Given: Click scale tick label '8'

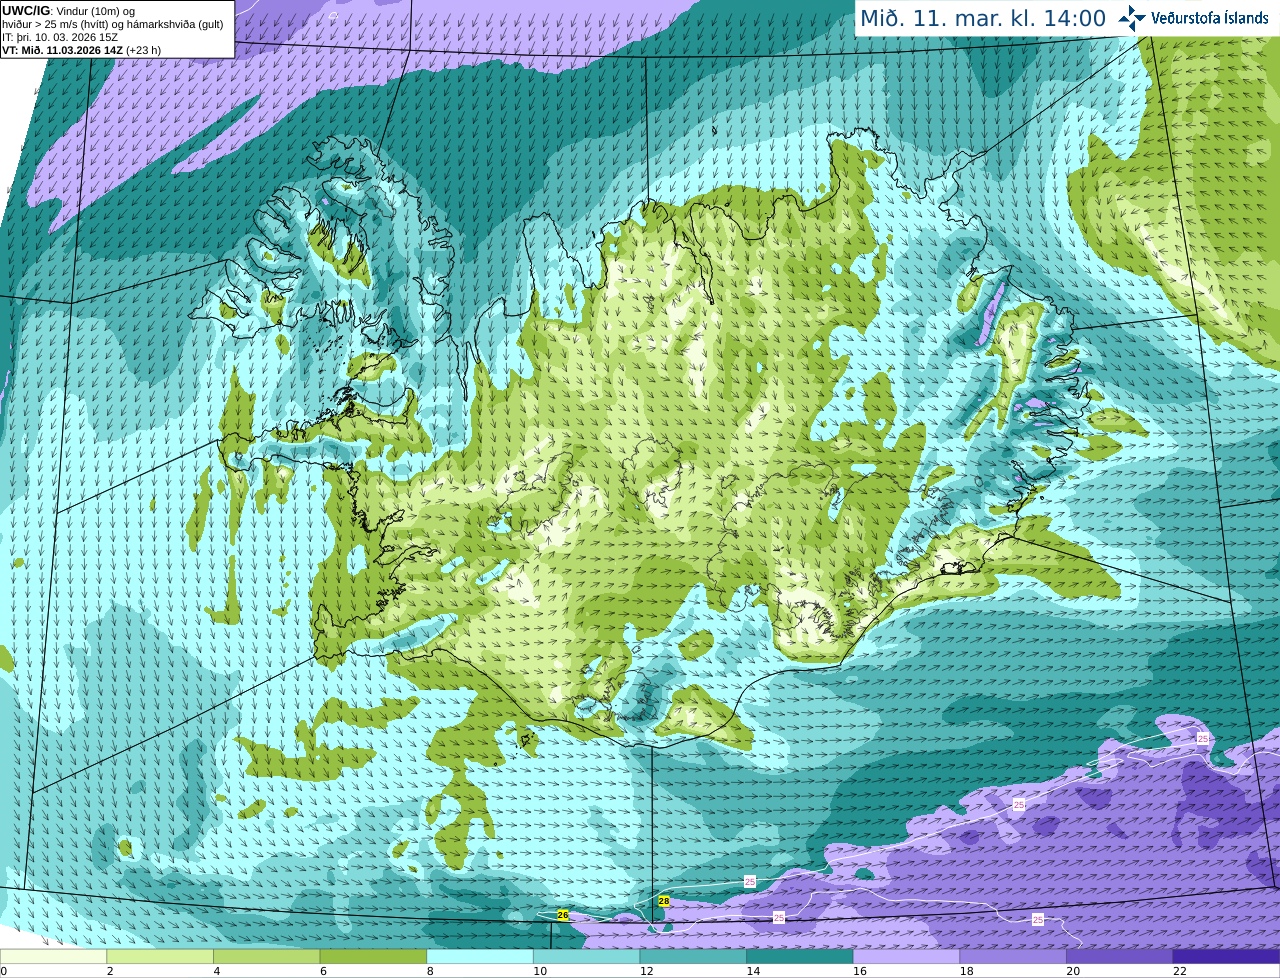Looking at the screenshot, I should [431, 971].
